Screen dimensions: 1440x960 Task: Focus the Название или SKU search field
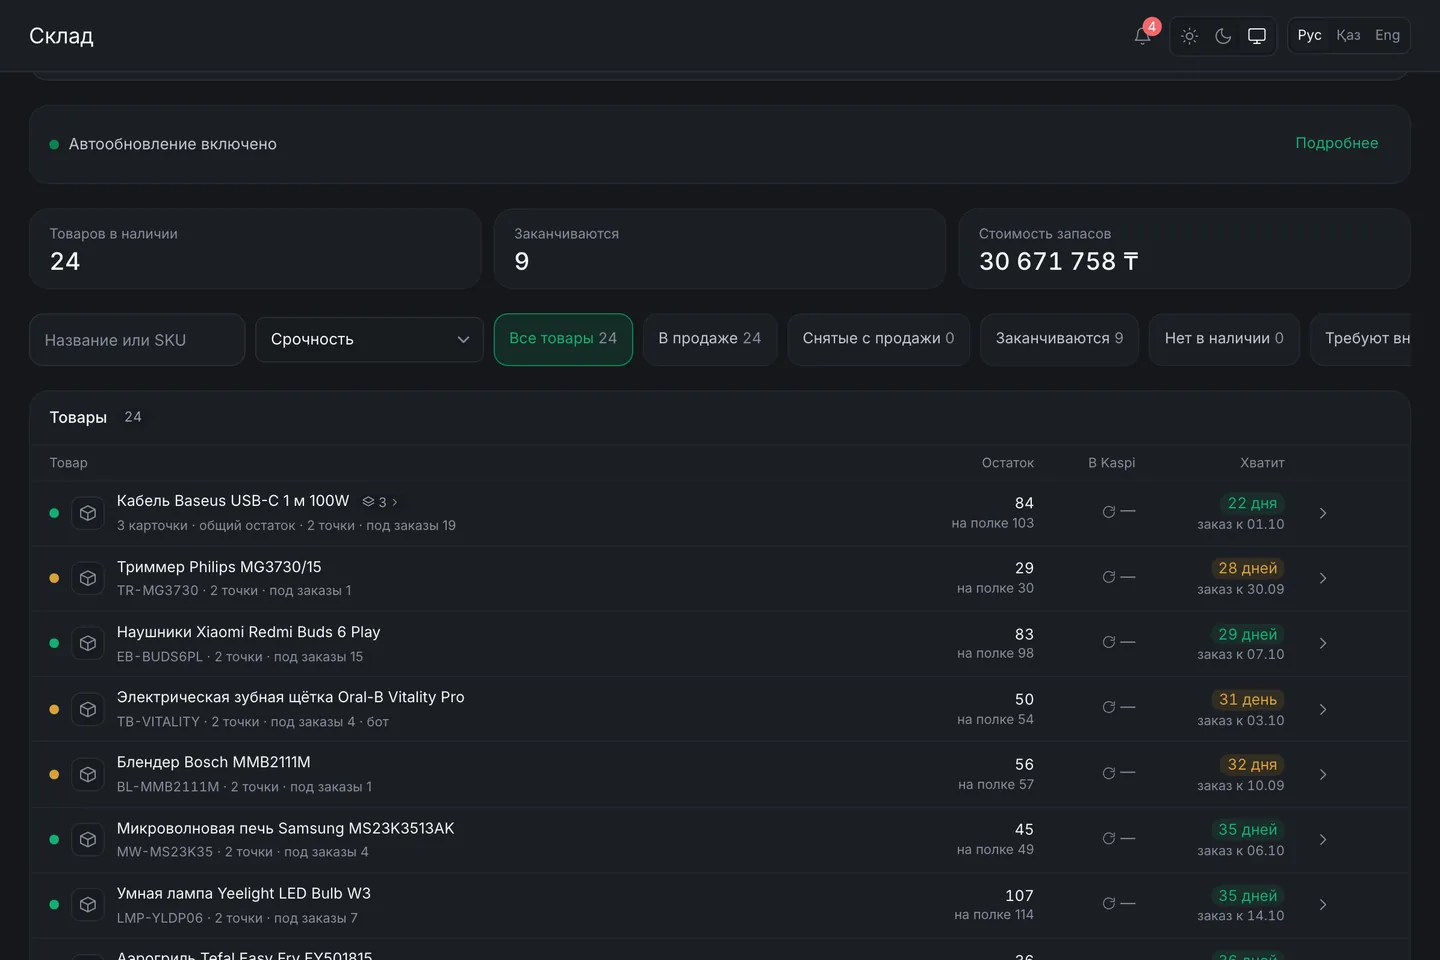(137, 340)
